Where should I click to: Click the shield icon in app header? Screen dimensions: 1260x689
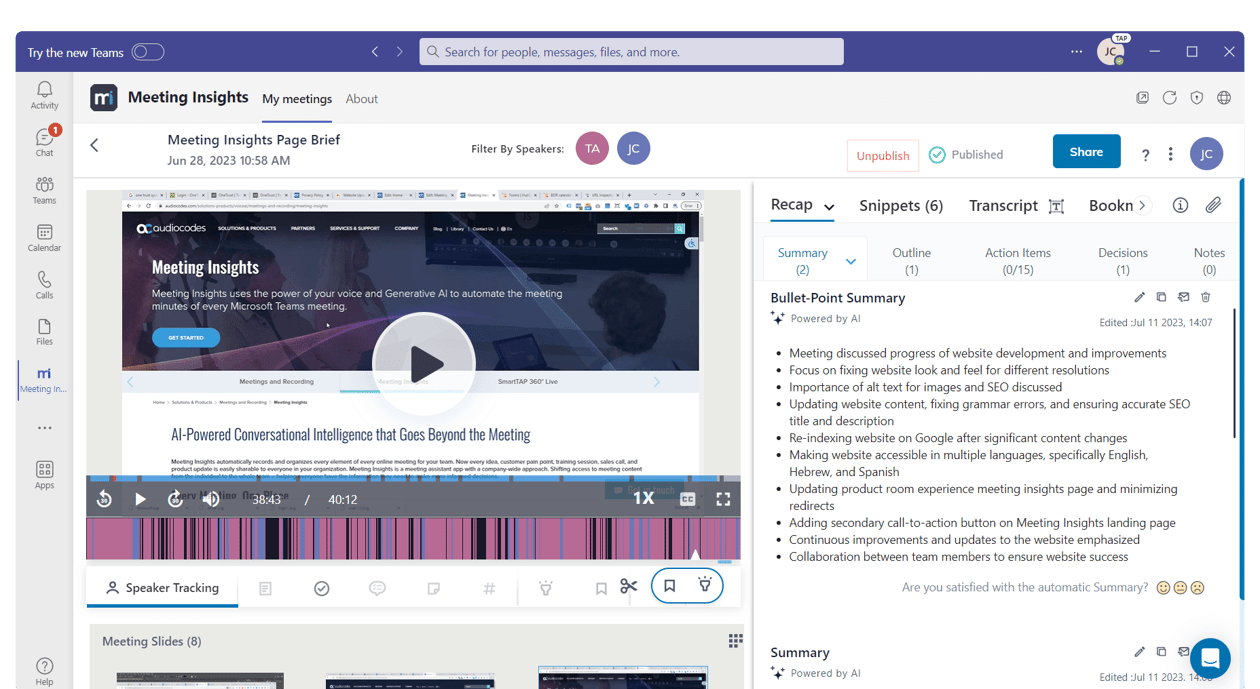(x=1197, y=98)
